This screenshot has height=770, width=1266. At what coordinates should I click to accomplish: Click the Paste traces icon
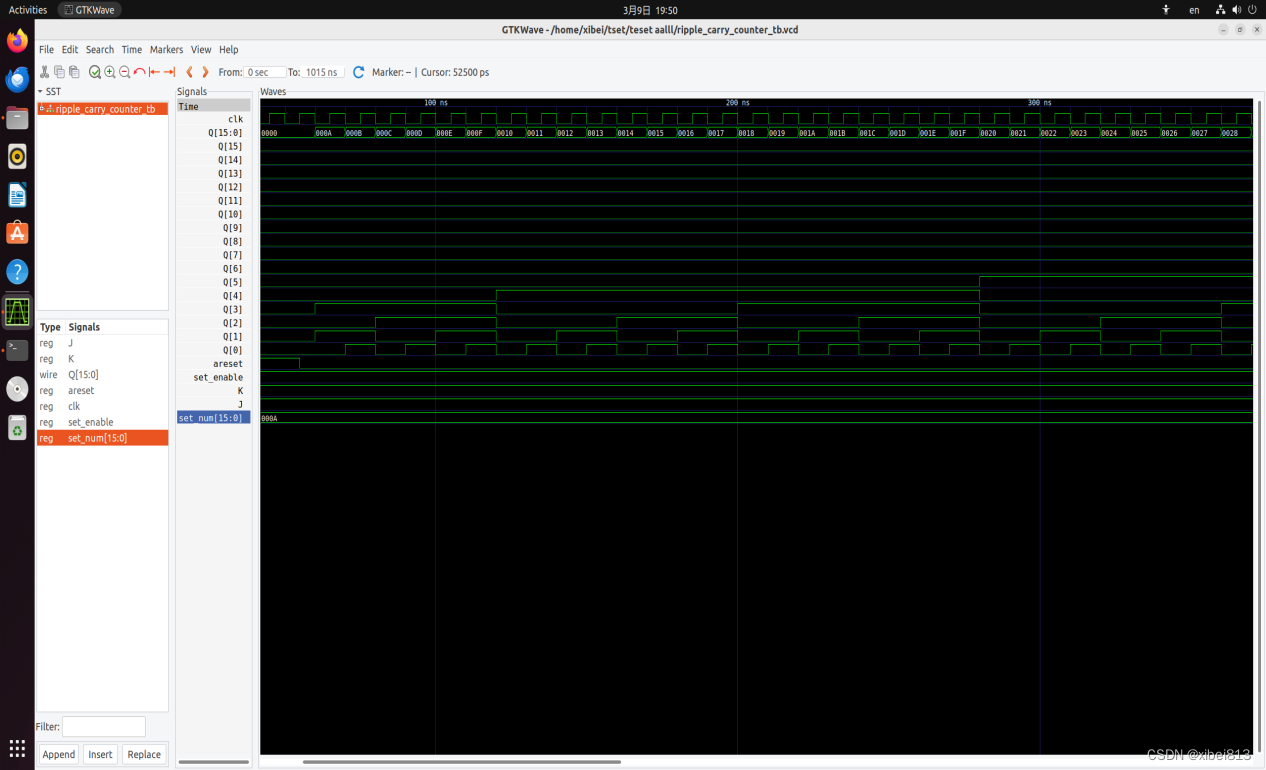click(x=74, y=72)
